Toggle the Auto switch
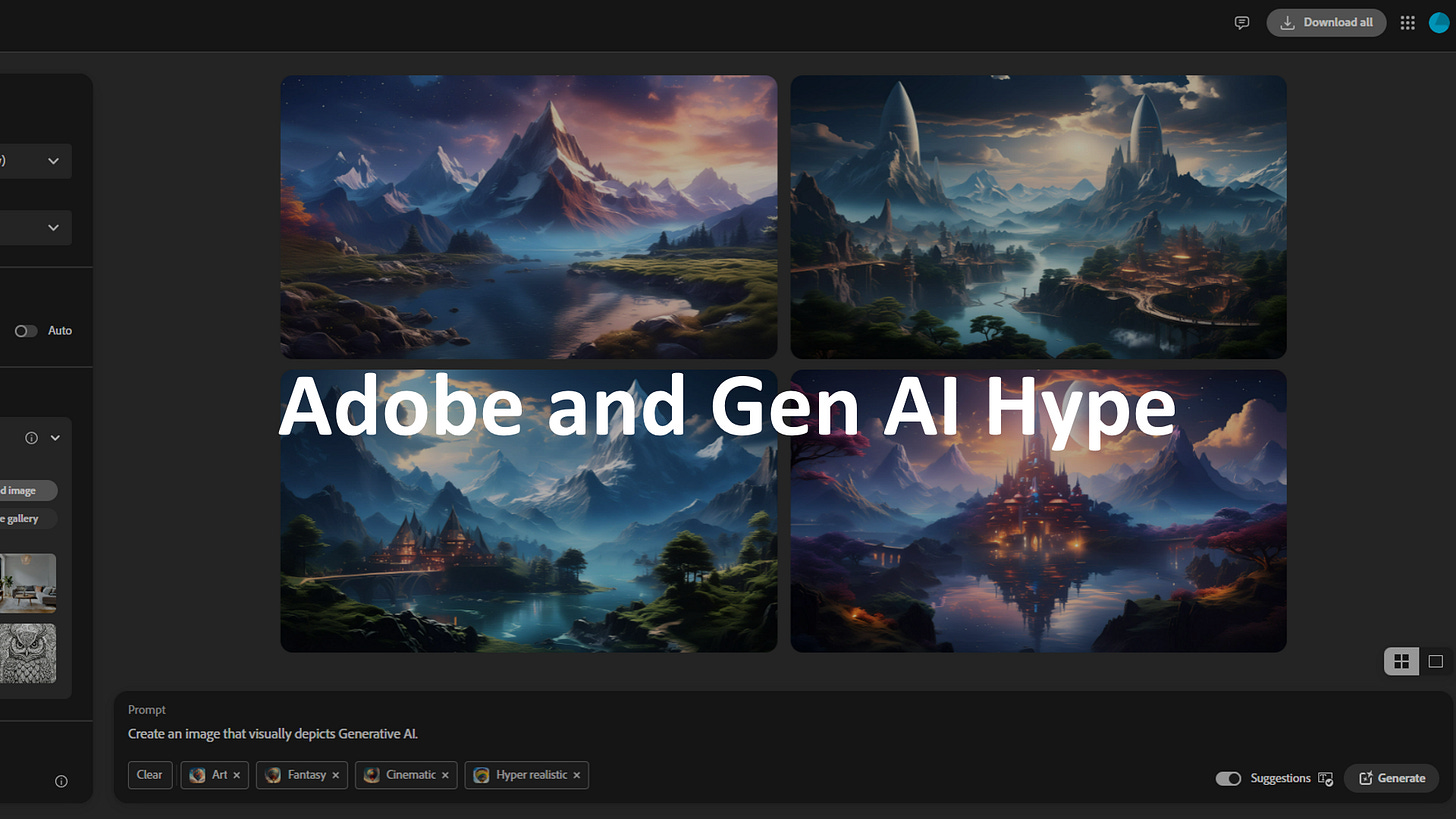Viewport: 1456px width, 819px height. pos(26,331)
